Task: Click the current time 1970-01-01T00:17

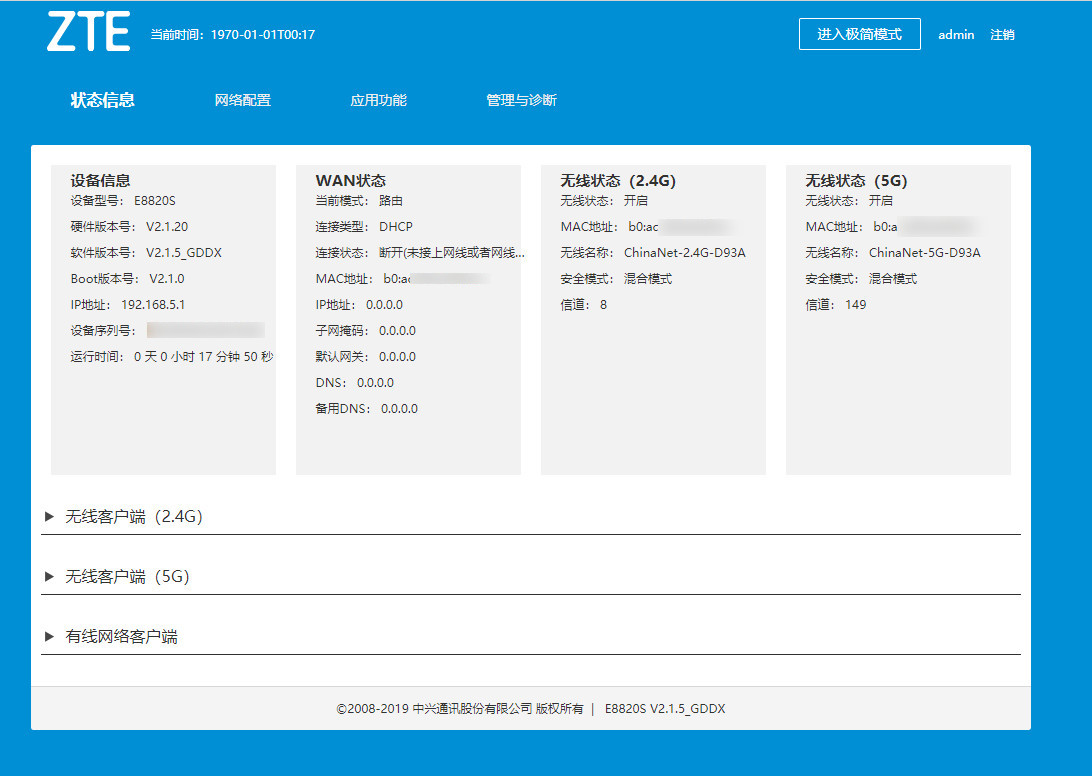Action: (263, 35)
